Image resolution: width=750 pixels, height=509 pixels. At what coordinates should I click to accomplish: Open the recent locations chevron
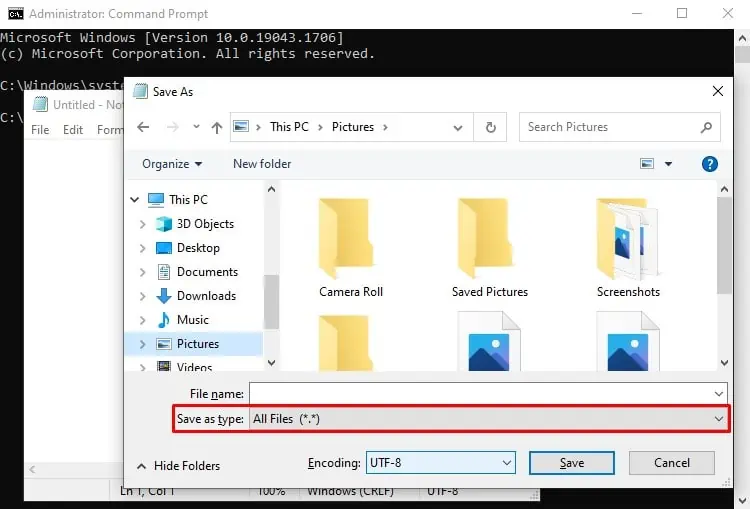tap(196, 127)
